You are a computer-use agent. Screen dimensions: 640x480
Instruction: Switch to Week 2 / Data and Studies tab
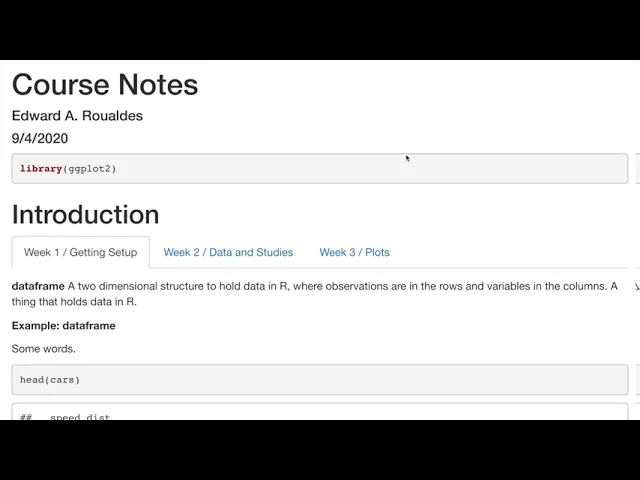(x=228, y=252)
